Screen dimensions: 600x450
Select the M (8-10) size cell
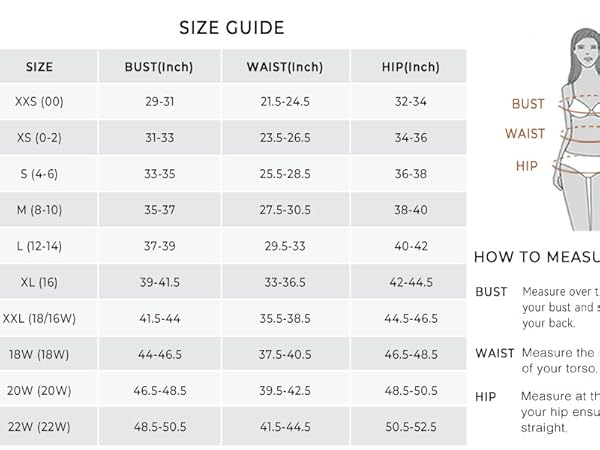(39, 210)
